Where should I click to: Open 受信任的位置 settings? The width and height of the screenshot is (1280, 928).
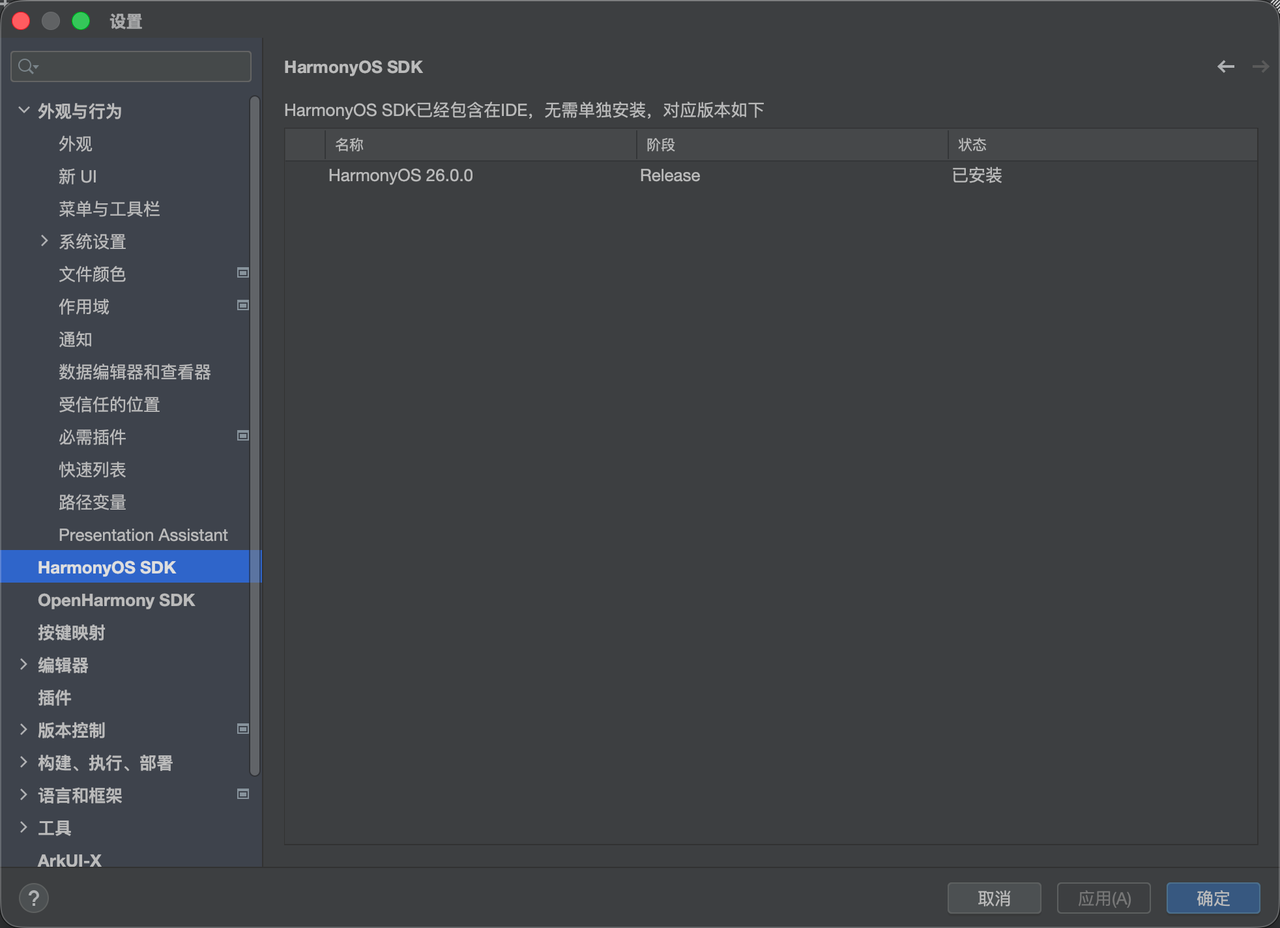(x=109, y=404)
